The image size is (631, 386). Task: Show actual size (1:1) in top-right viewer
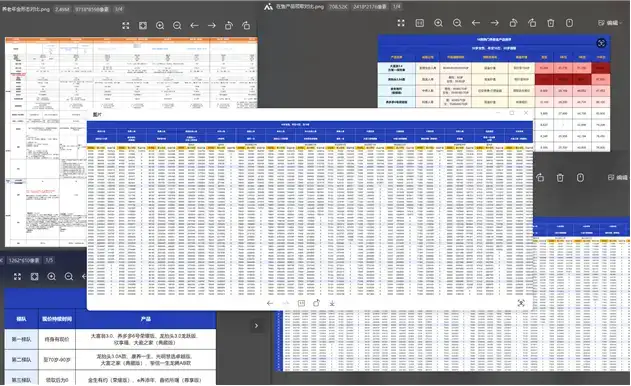tap(420, 23)
